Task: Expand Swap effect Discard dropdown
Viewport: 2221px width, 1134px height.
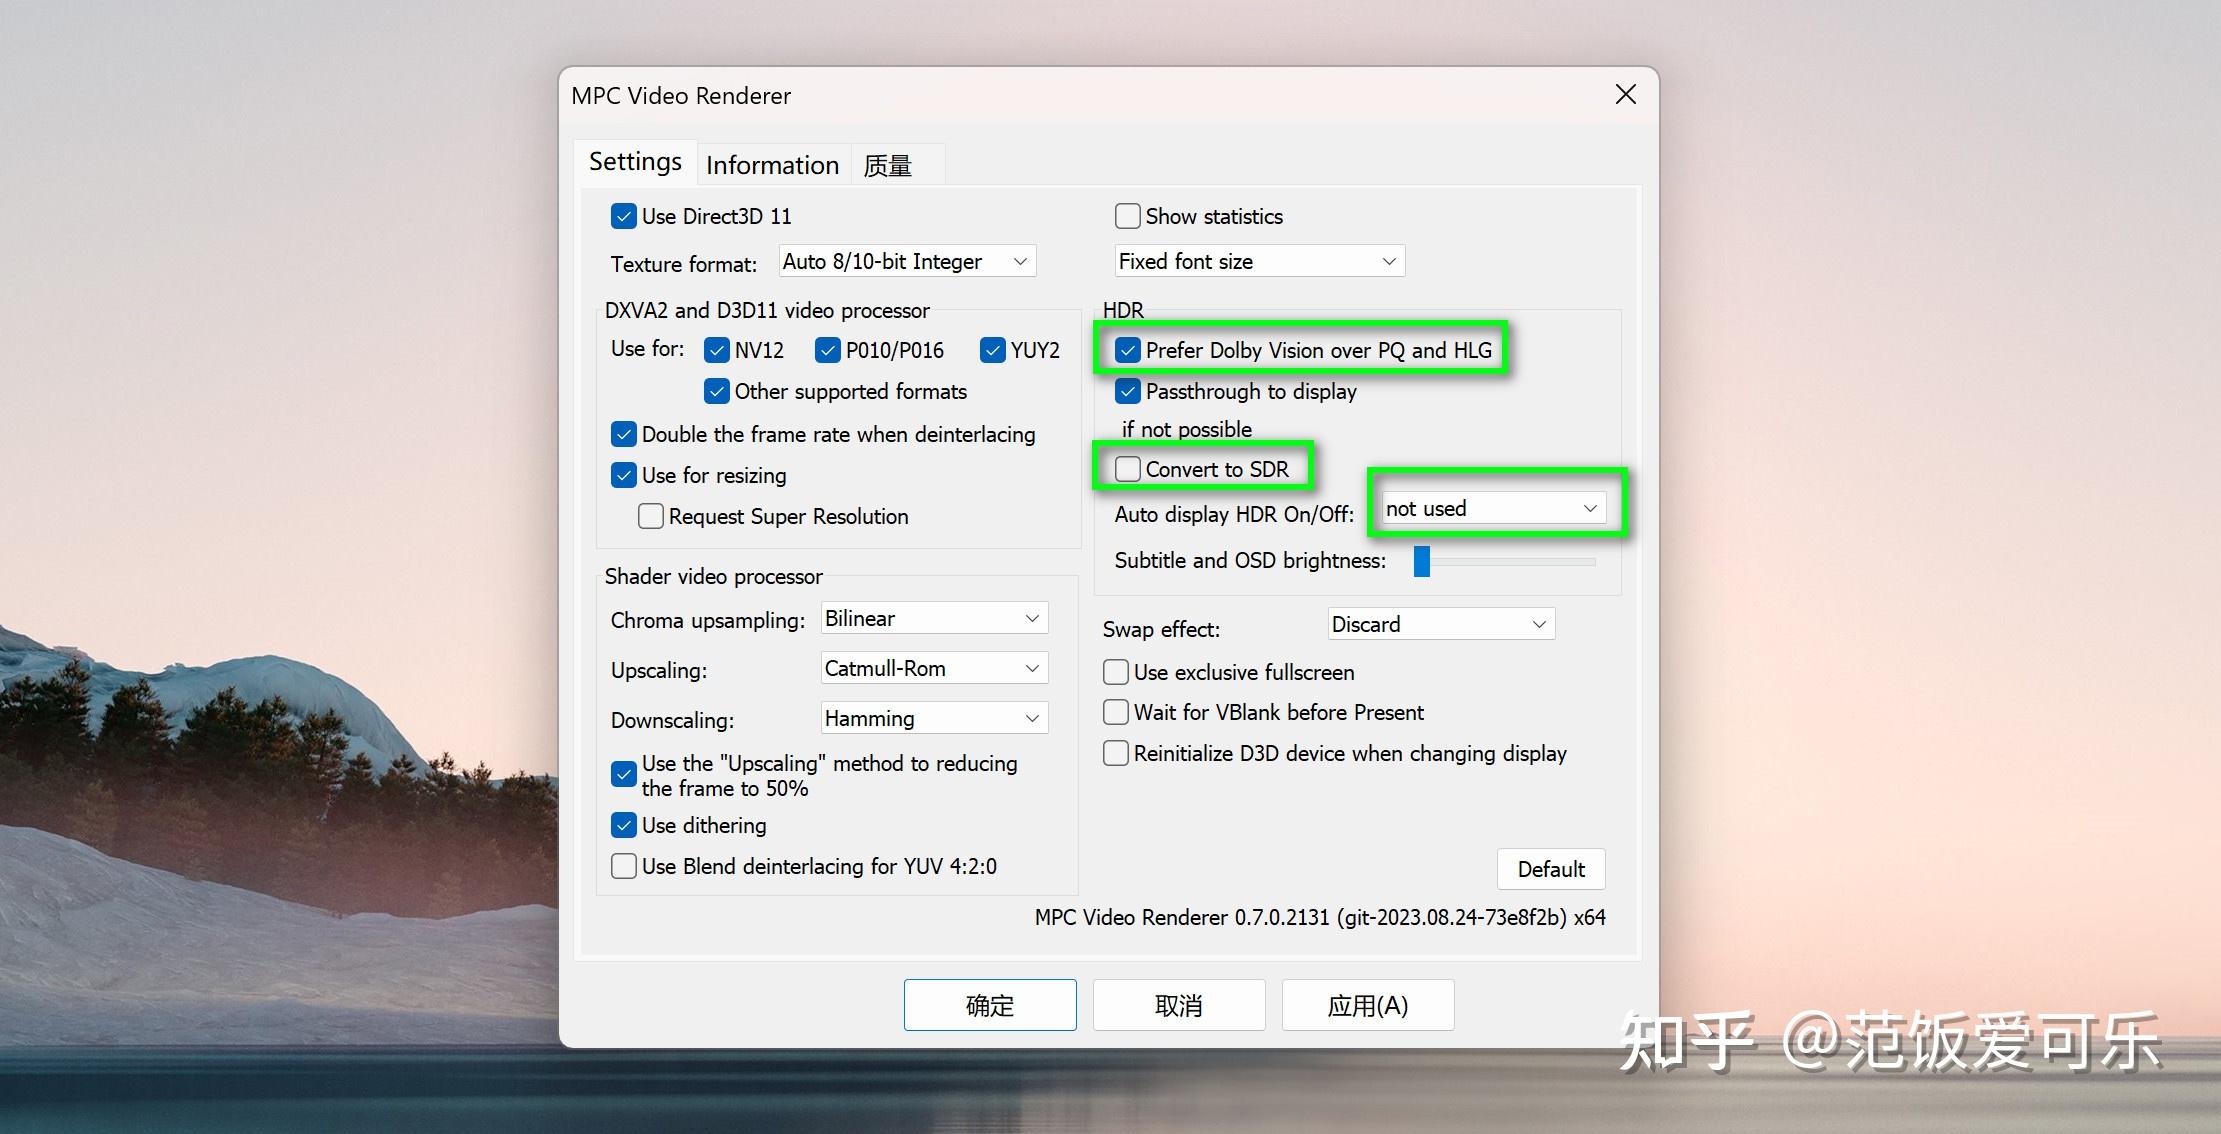Action: [1440, 624]
